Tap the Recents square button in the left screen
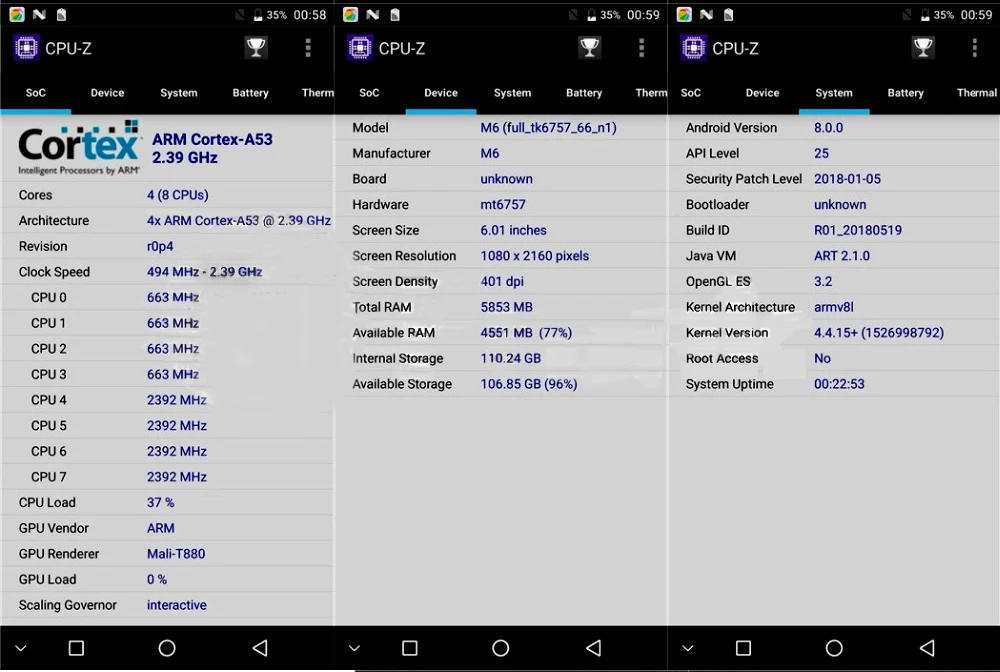Image resolution: width=1000 pixels, height=672 pixels. [76, 648]
